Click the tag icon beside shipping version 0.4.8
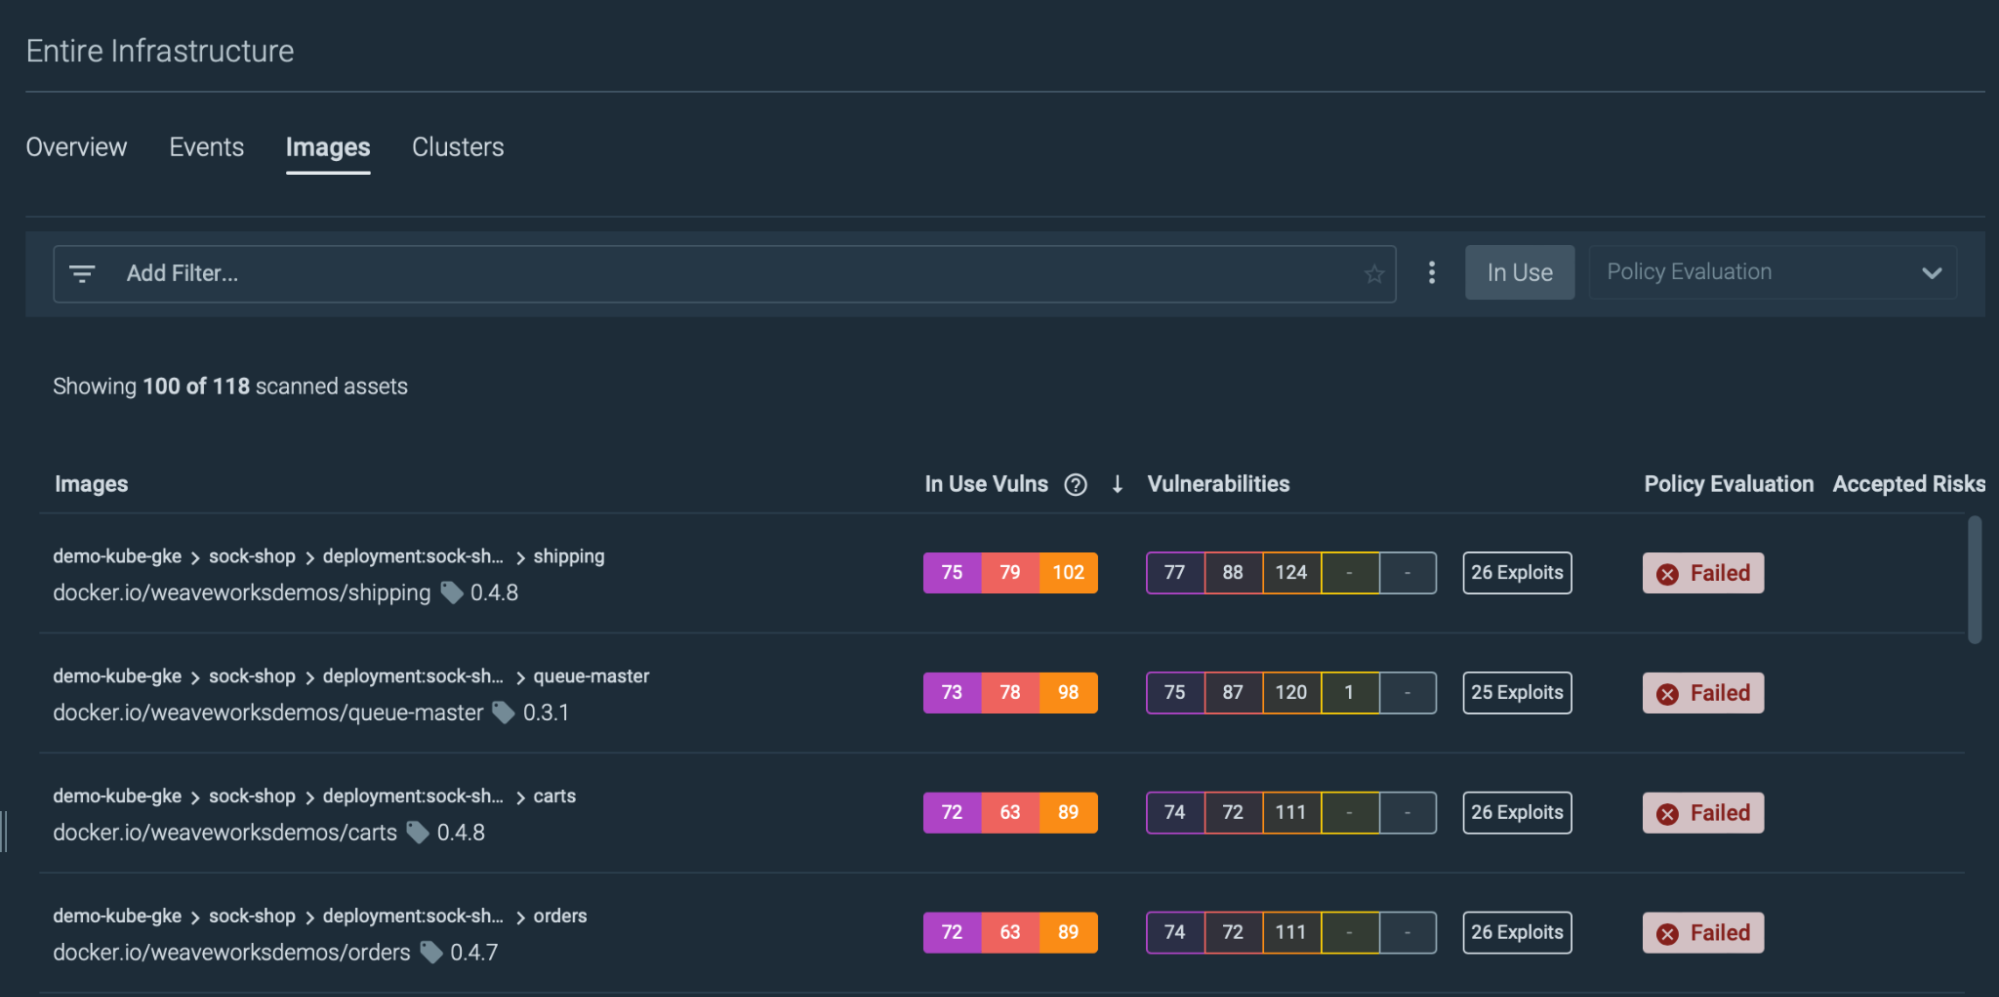This screenshot has width=1999, height=997. 450,592
